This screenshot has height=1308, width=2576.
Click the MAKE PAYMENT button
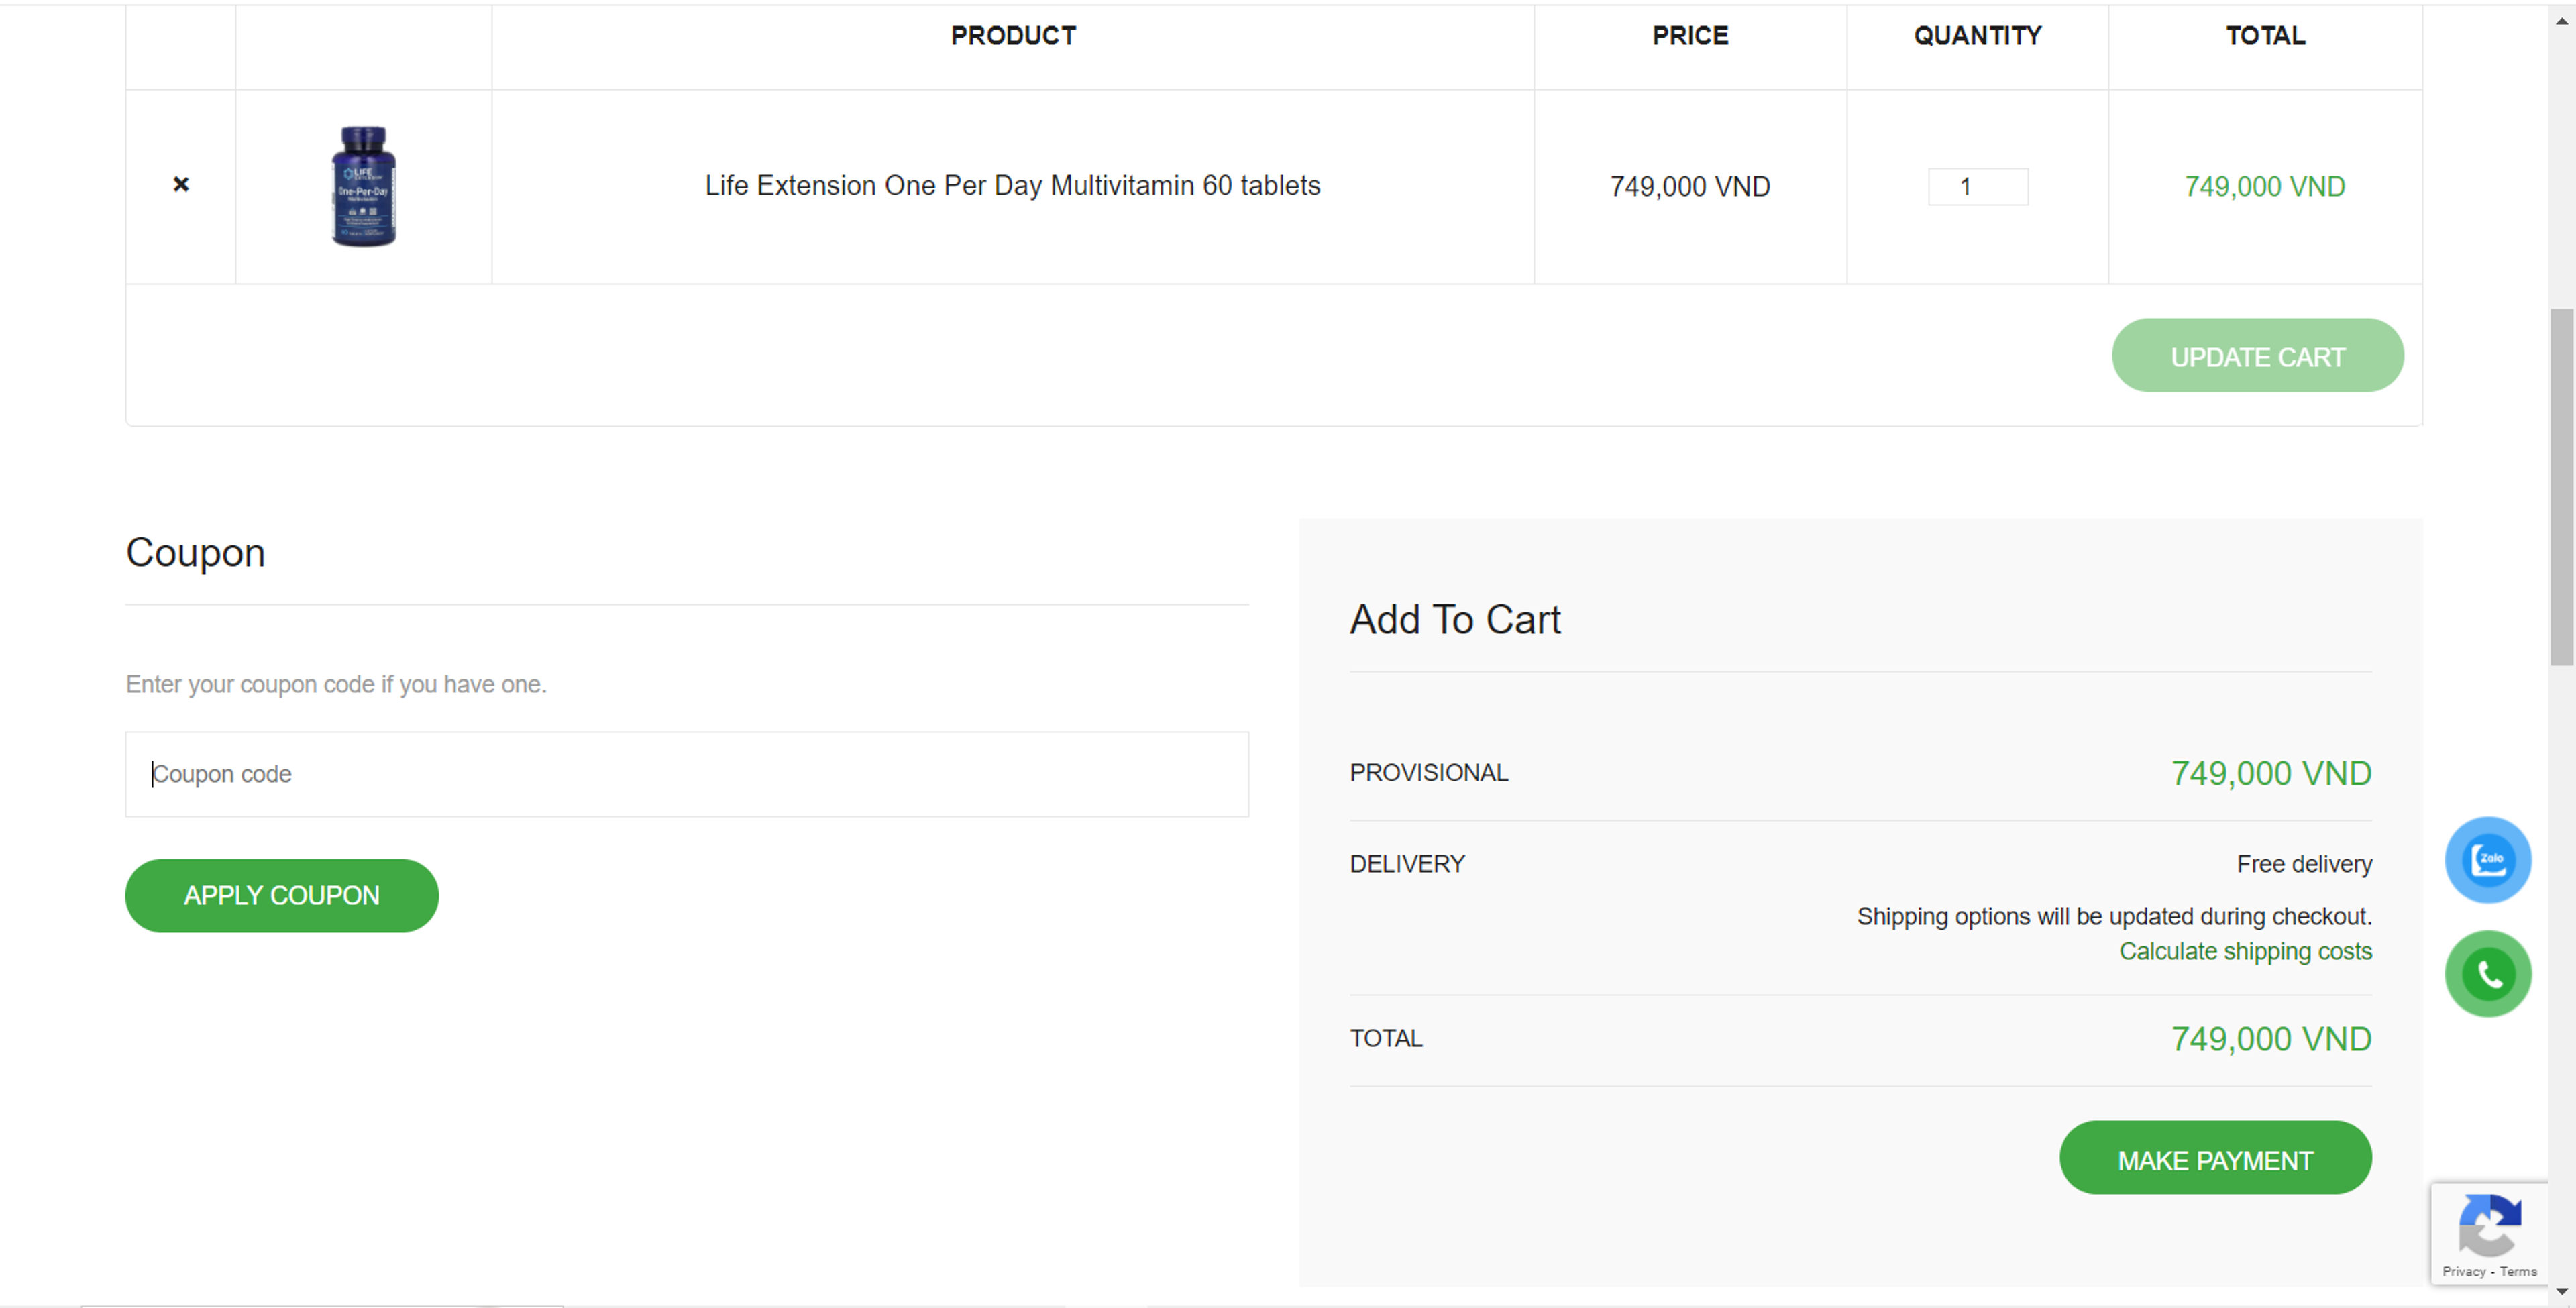pos(2215,1158)
